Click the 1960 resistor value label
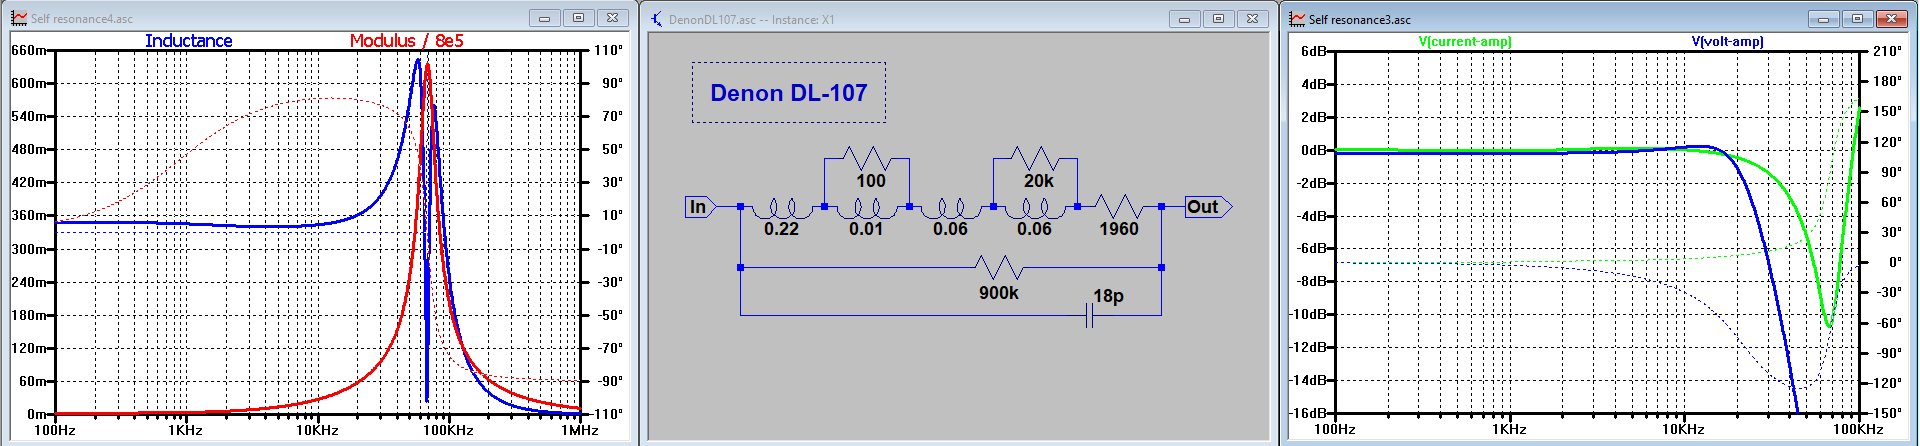 [x=1119, y=229]
